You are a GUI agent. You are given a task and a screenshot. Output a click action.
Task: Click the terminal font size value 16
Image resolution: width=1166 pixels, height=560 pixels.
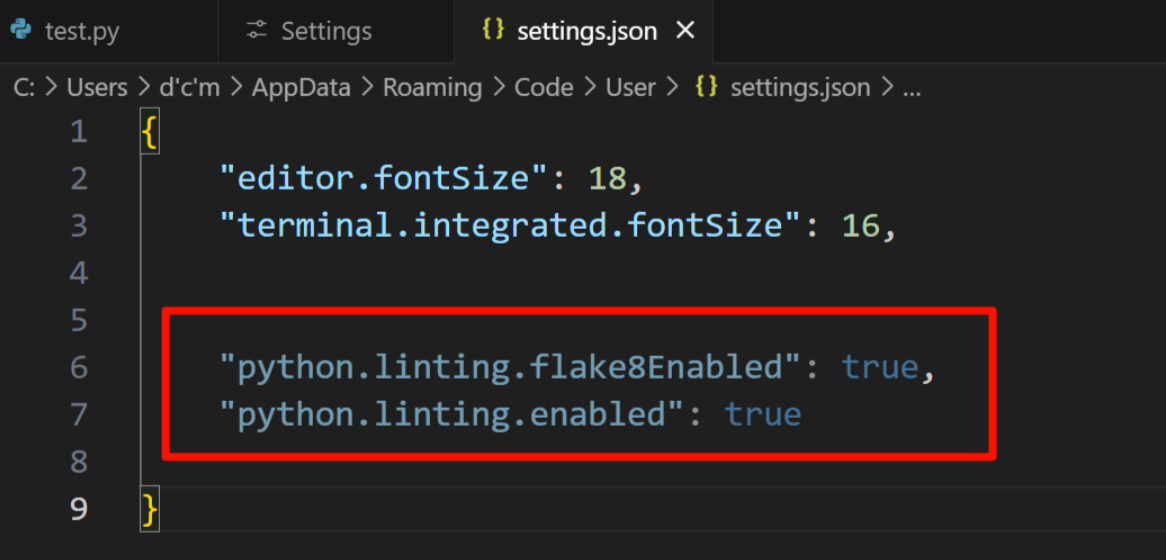point(860,226)
